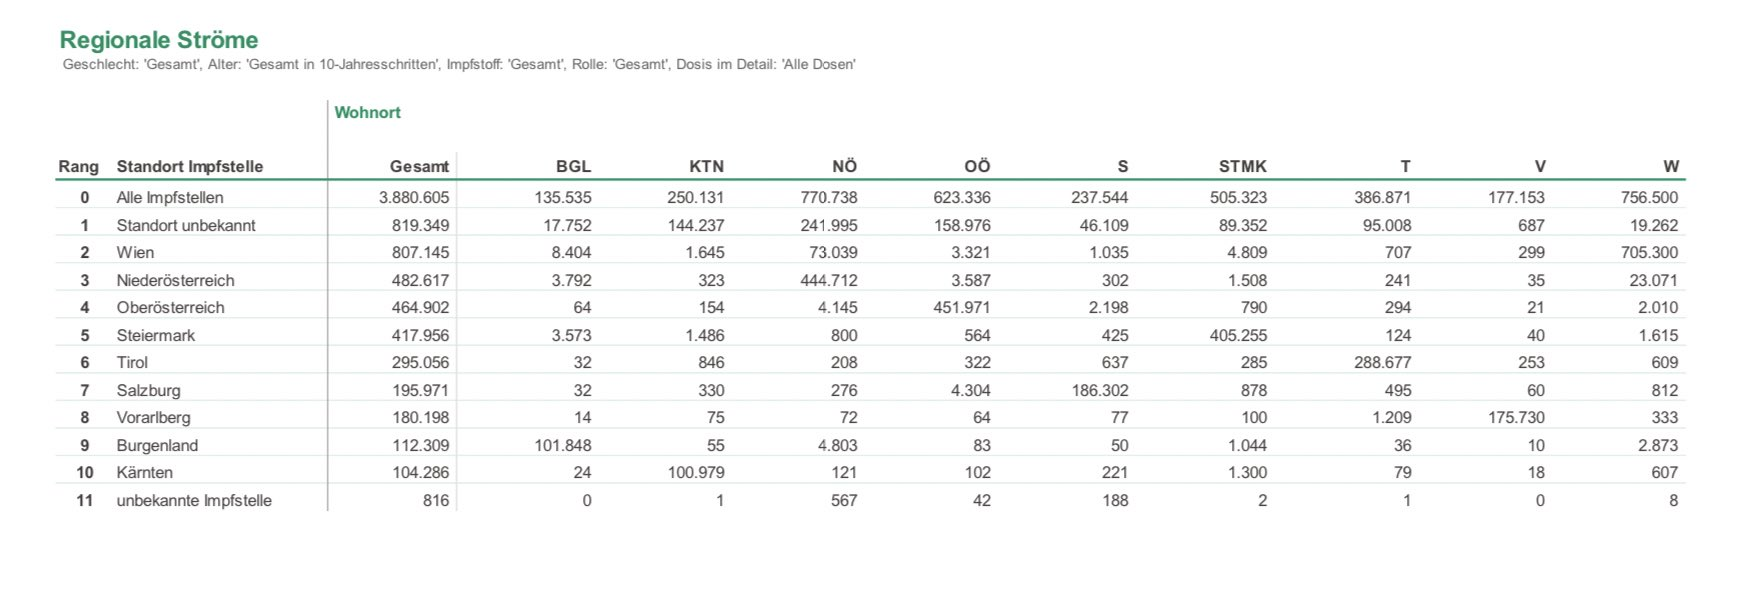Click the Niederösterreich row label
Image resolution: width=1757 pixels, height=589 pixels.
(x=175, y=280)
